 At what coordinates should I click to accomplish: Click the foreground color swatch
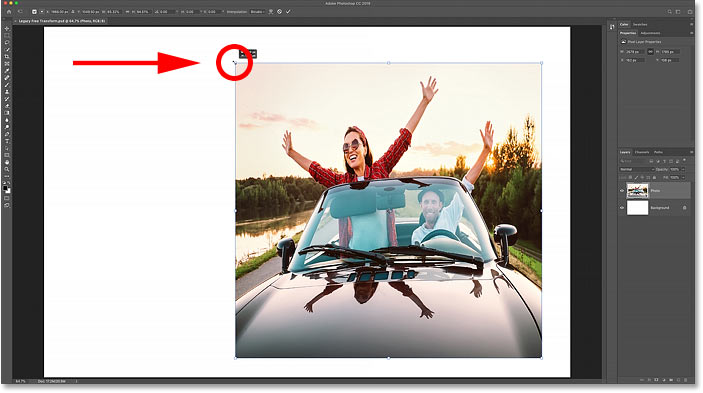5,188
